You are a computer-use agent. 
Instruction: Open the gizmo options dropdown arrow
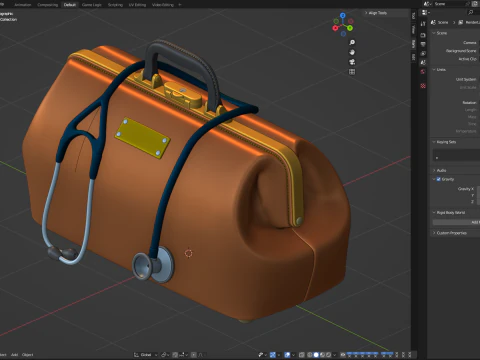click(279, 355)
